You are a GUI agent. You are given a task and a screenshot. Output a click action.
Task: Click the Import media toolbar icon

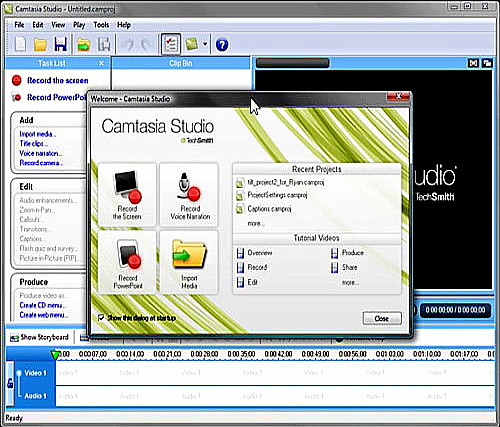[84, 44]
